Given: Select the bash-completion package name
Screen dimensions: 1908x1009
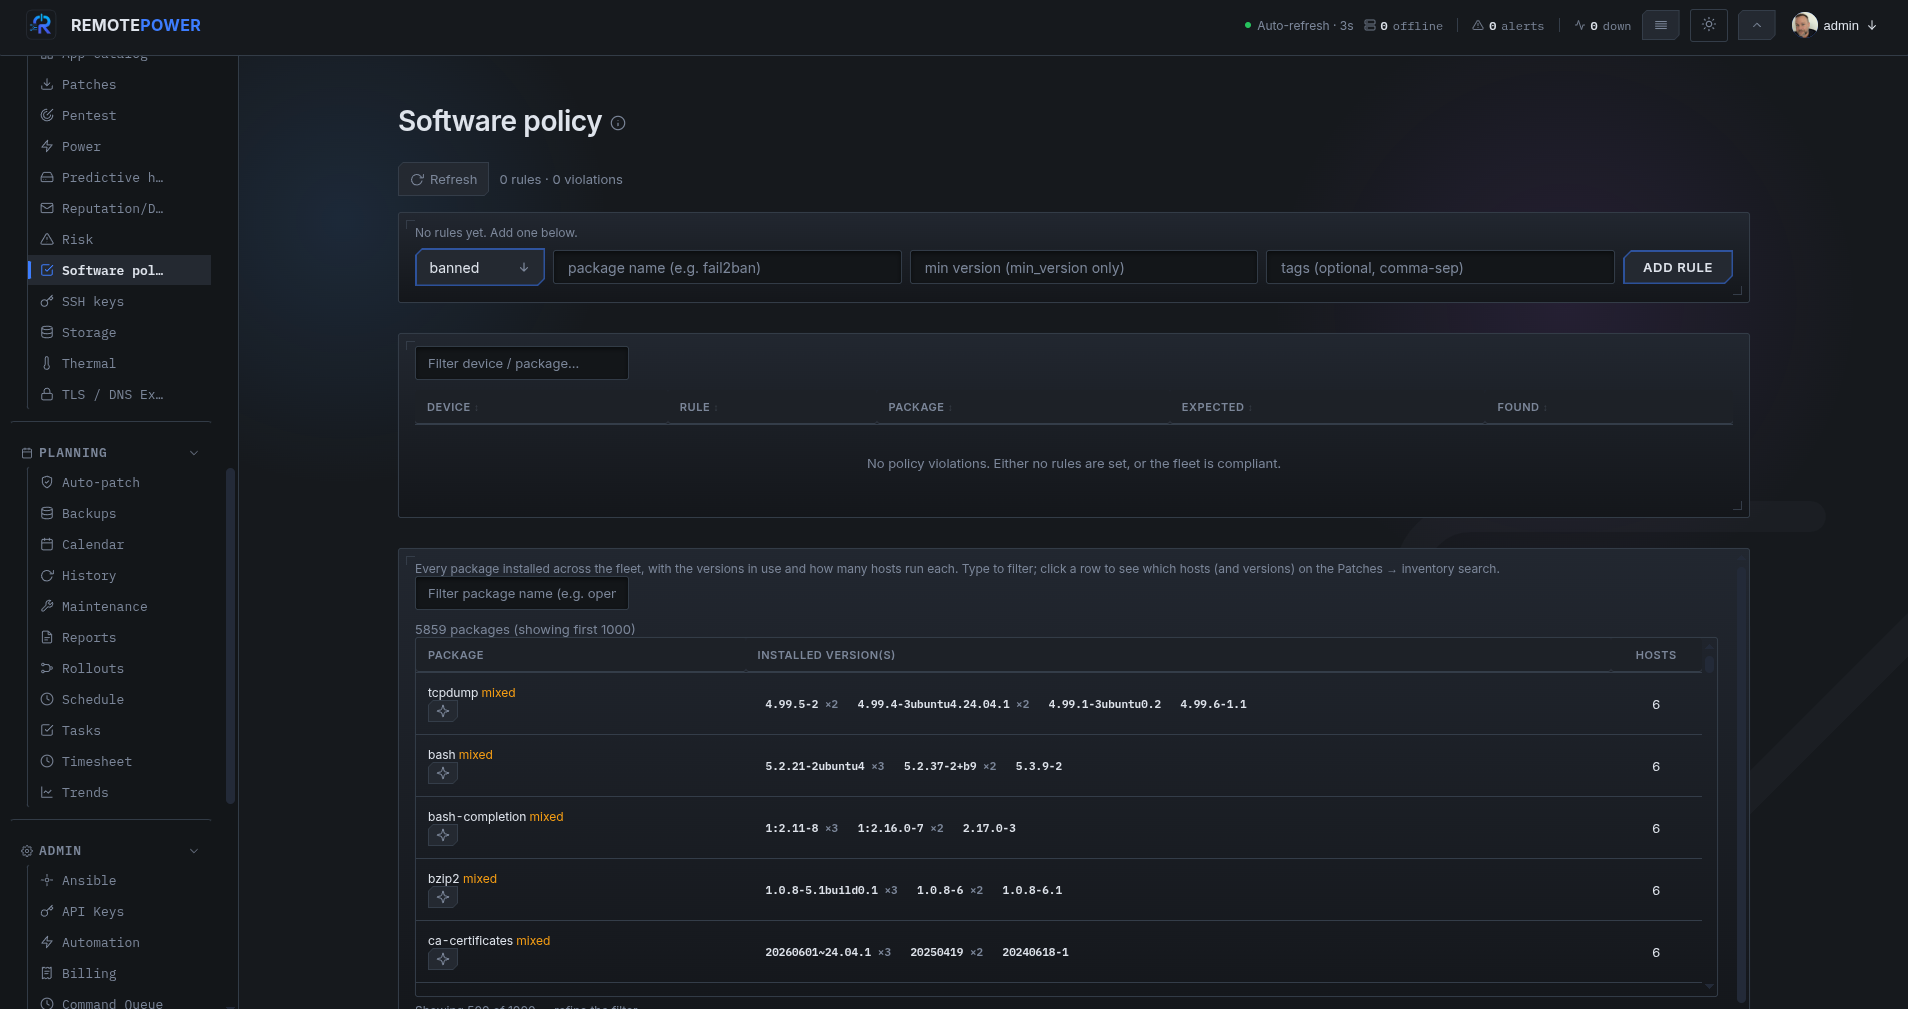Looking at the screenshot, I should pyautogui.click(x=477, y=816).
